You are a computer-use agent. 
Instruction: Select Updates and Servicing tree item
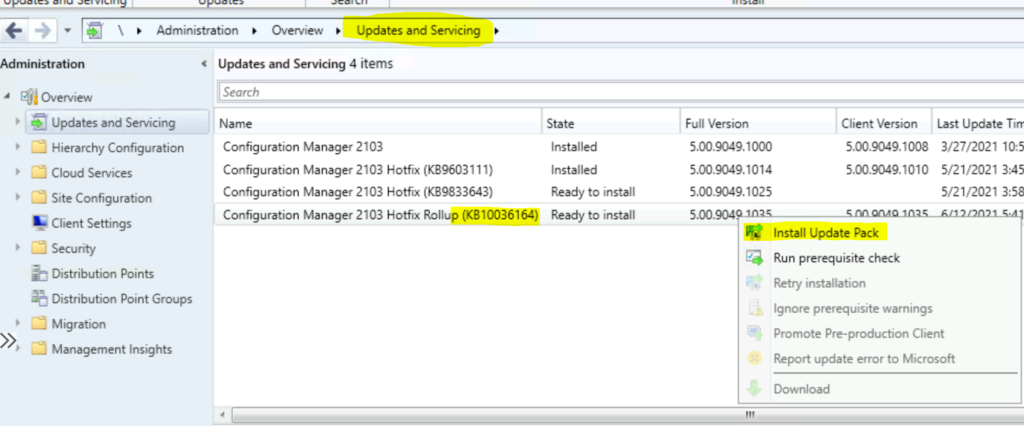[114, 123]
